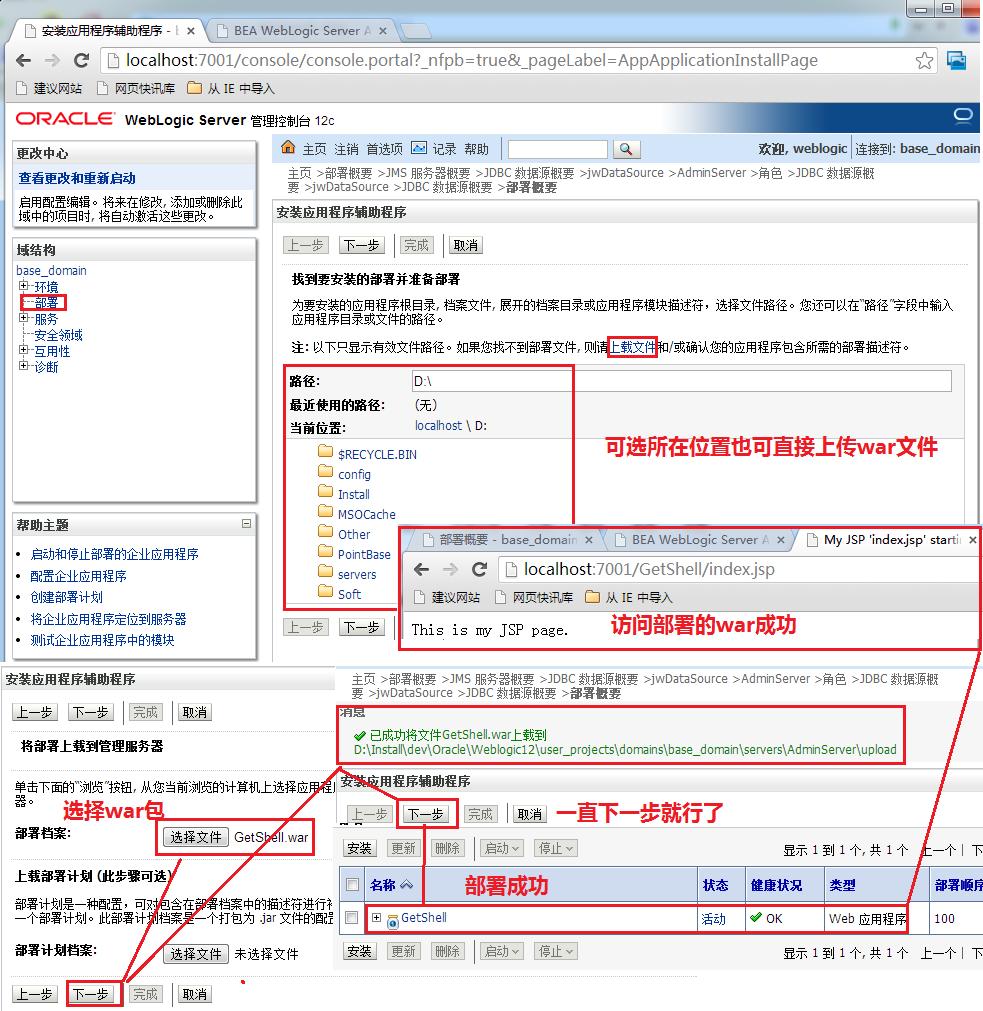This screenshot has width=983, height=1011.
Task: Open the Other folder icon
Action: [x=326, y=531]
